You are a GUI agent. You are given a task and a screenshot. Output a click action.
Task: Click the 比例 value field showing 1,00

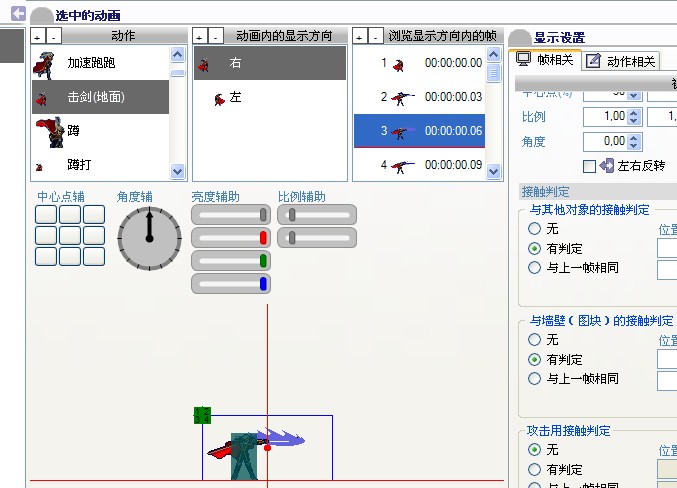tap(604, 116)
